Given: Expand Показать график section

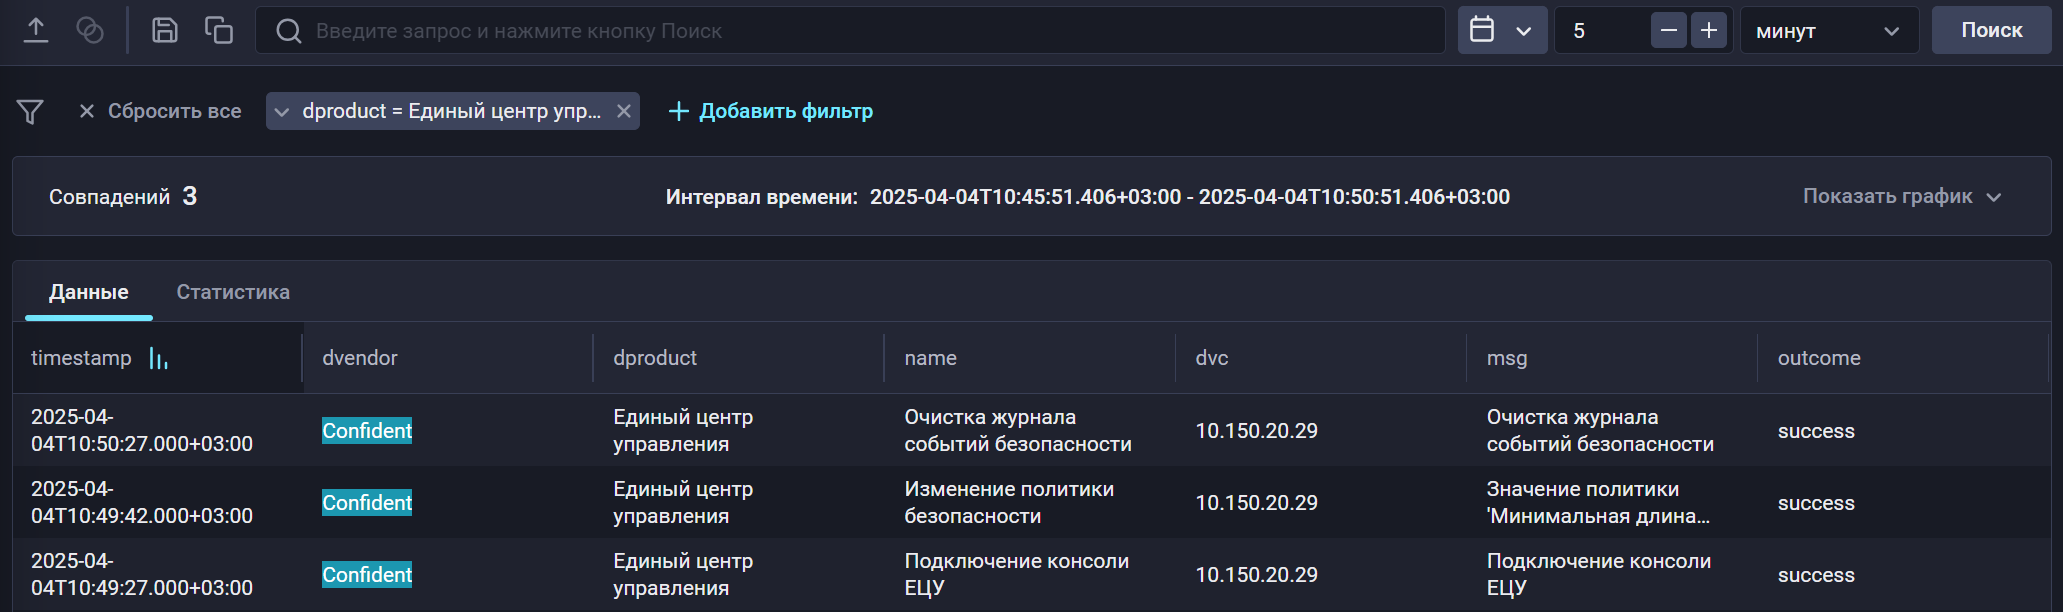Looking at the screenshot, I should point(1901,196).
